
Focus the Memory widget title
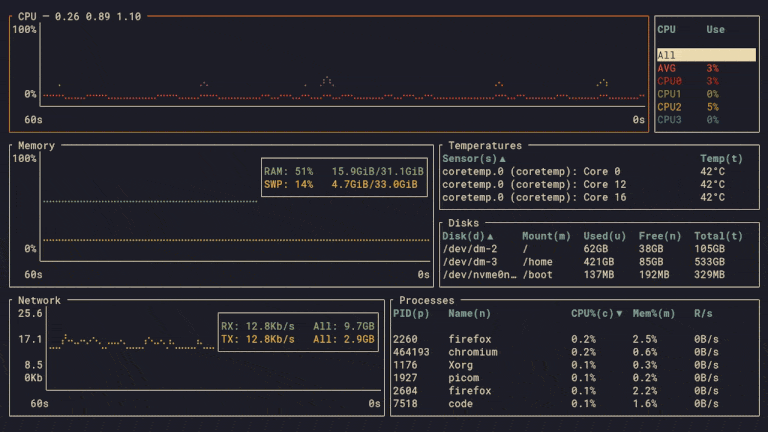37,146
